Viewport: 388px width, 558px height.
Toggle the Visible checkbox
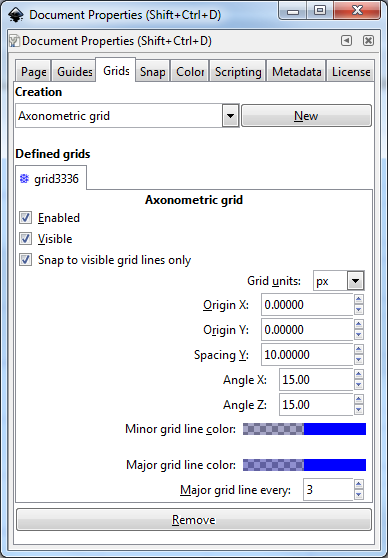(x=25, y=238)
